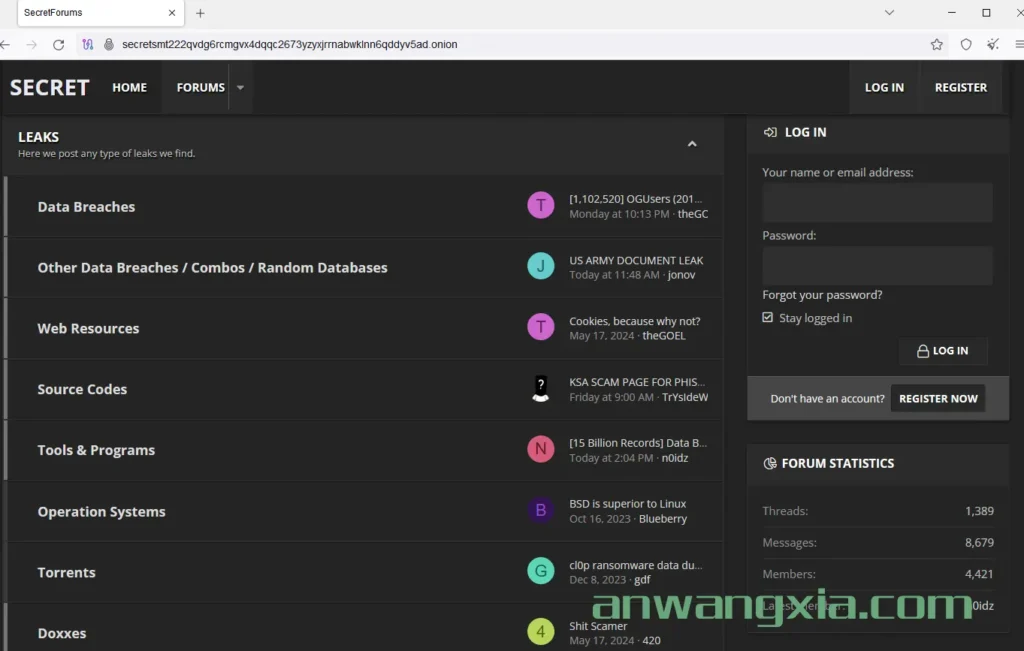Click username Blueberry in Operation Systems row
Image resolution: width=1024 pixels, height=651 pixels.
pos(662,518)
